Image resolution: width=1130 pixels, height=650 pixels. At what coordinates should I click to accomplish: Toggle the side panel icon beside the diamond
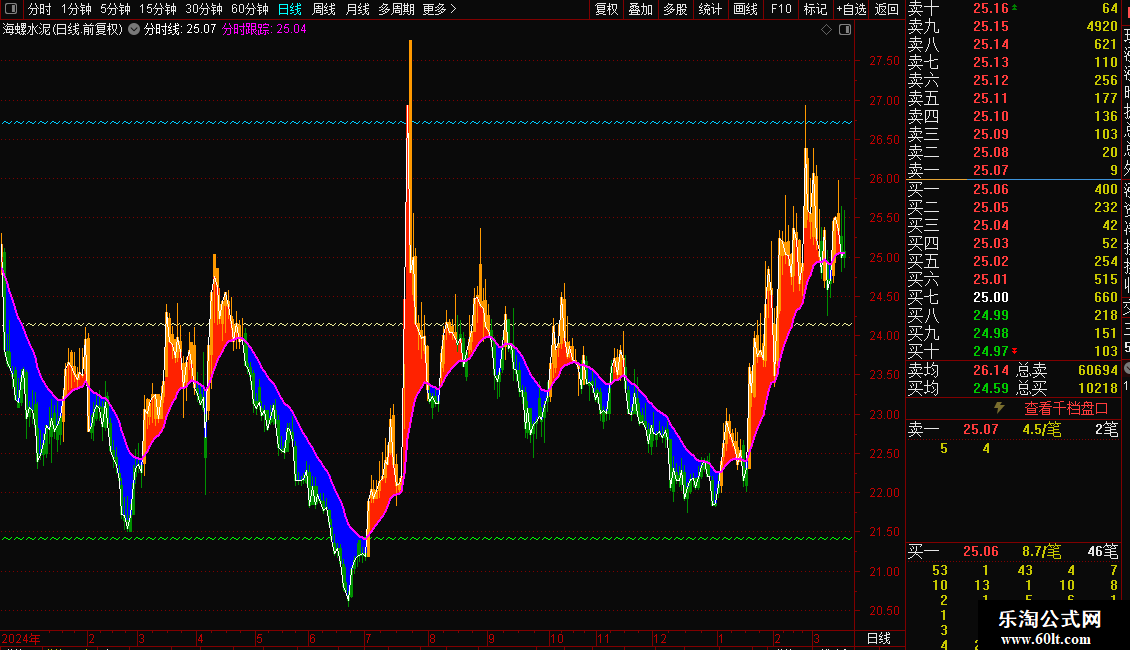(845, 30)
